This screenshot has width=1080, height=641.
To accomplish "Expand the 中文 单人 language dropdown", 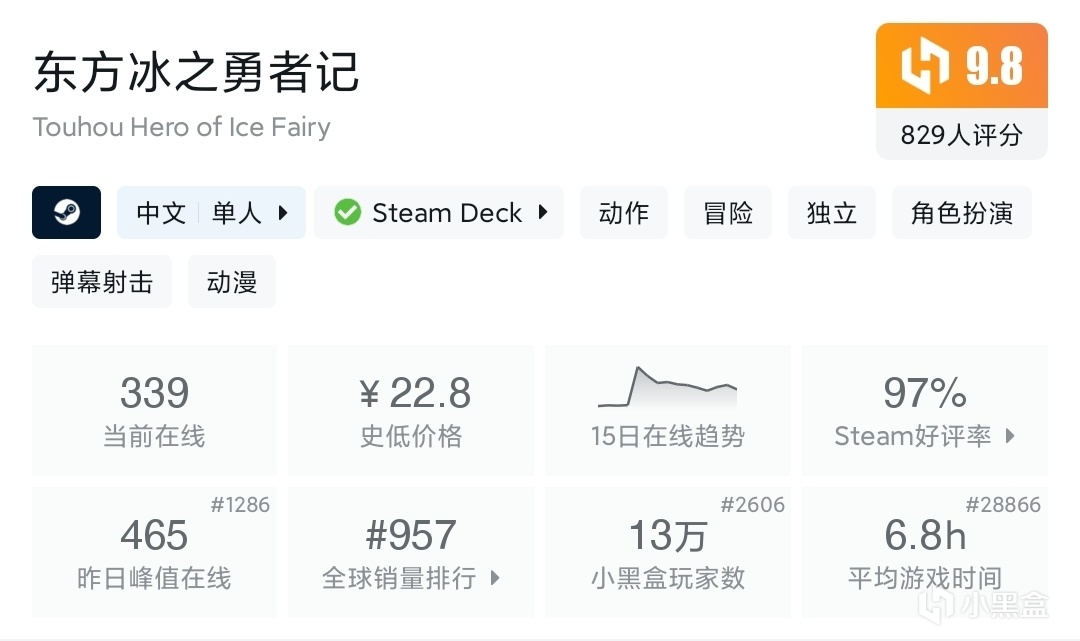I will tap(283, 213).
